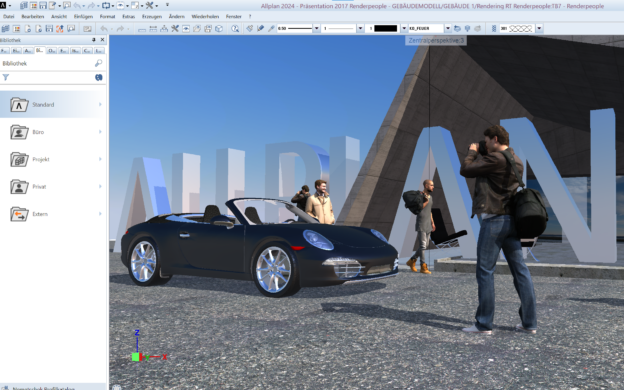Open the Projekt library folder
624x390 pixels.
pyautogui.click(x=53, y=159)
